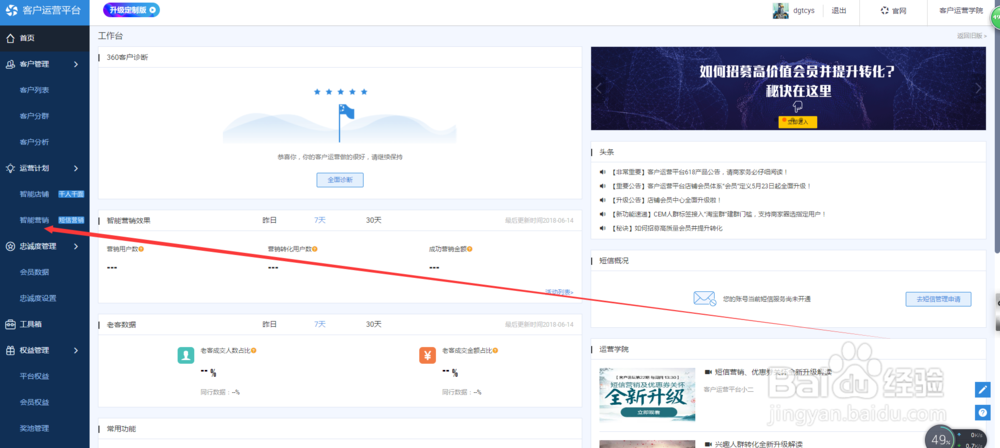Click the green 老客成交人数 person icon
1000x448 pixels.
186,355
